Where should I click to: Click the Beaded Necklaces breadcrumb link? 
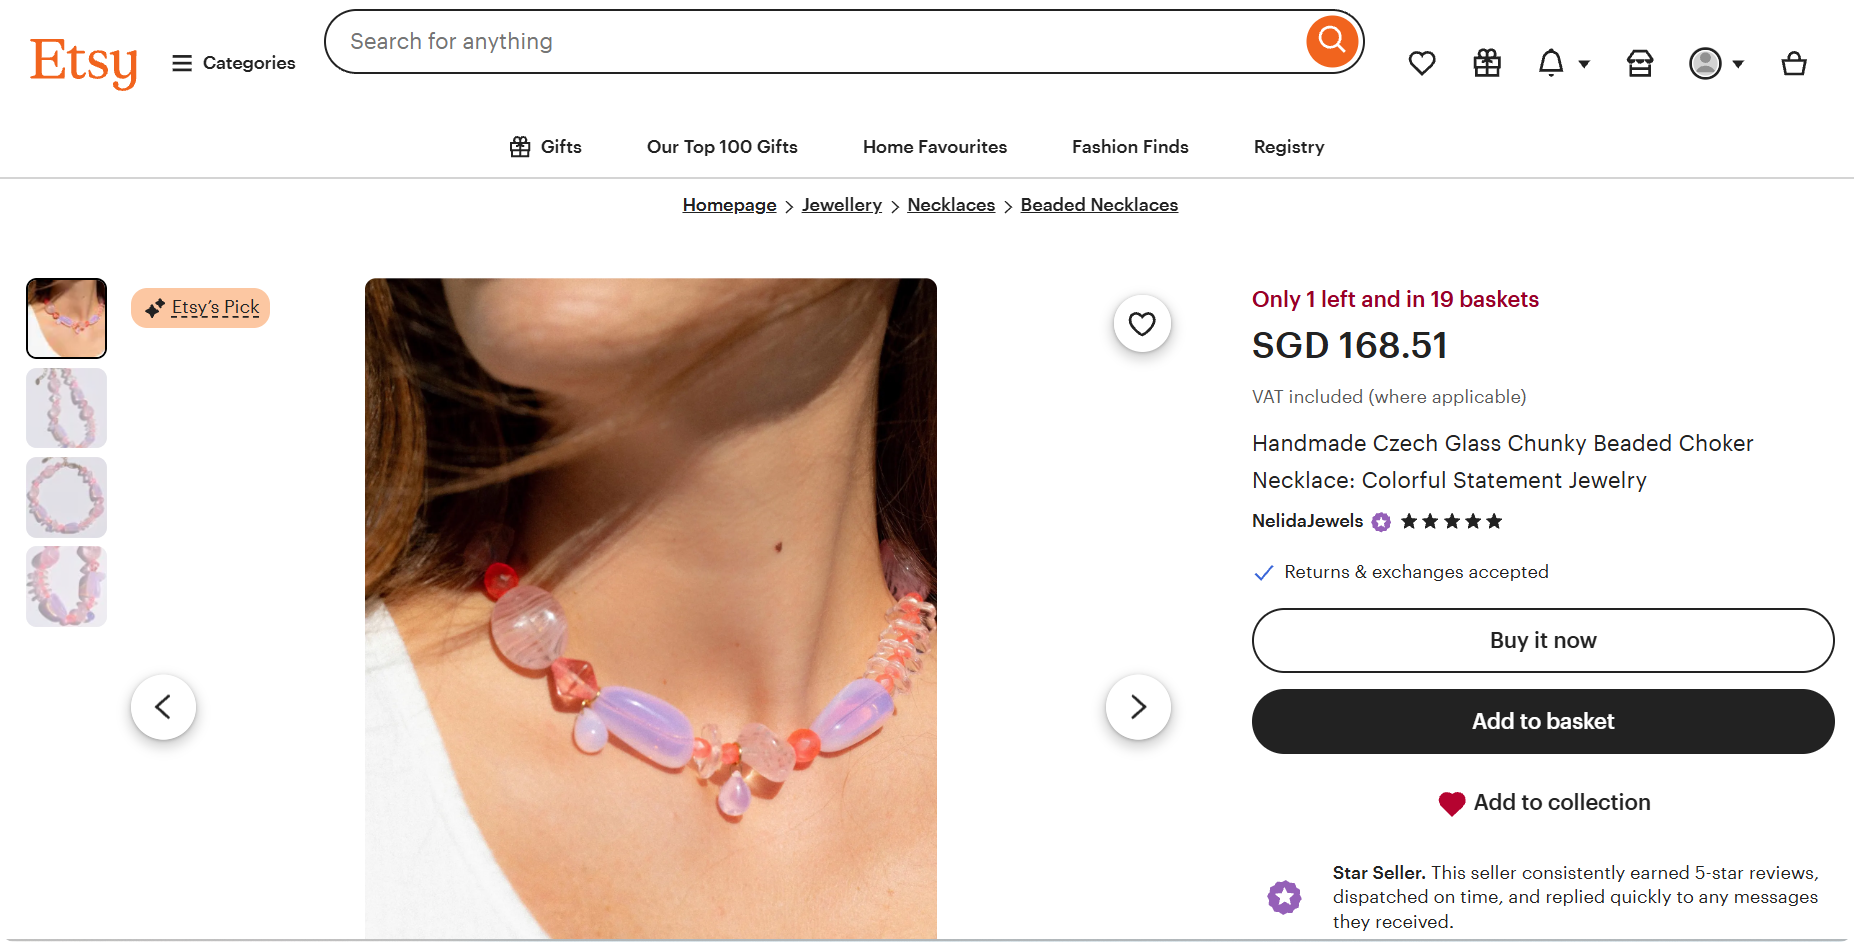[x=1099, y=205]
